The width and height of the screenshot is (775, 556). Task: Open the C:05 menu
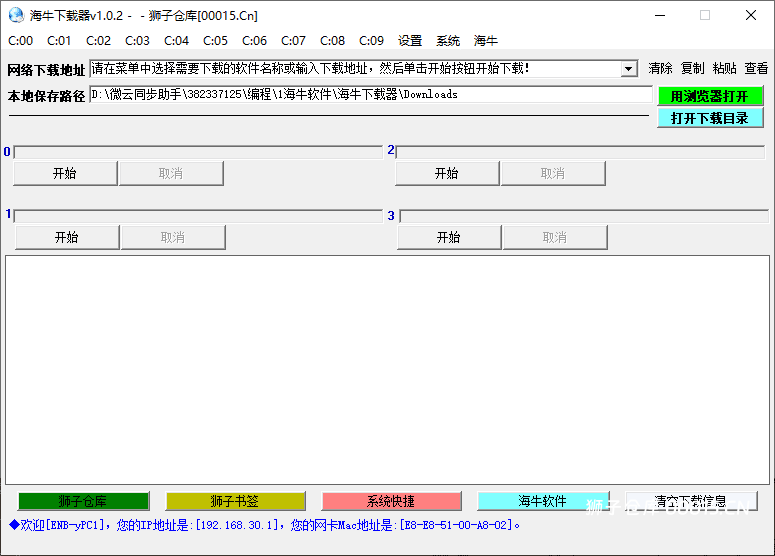tap(215, 41)
